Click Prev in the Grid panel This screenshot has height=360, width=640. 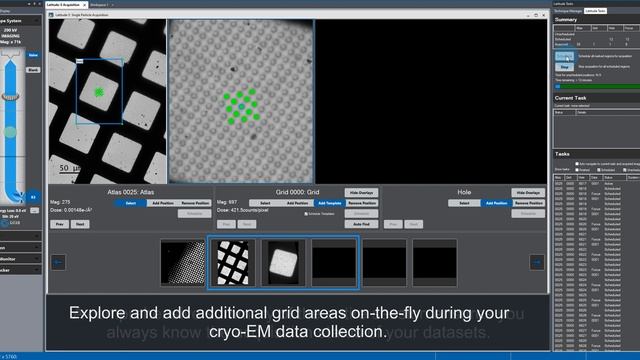pyautogui.click(x=226, y=224)
